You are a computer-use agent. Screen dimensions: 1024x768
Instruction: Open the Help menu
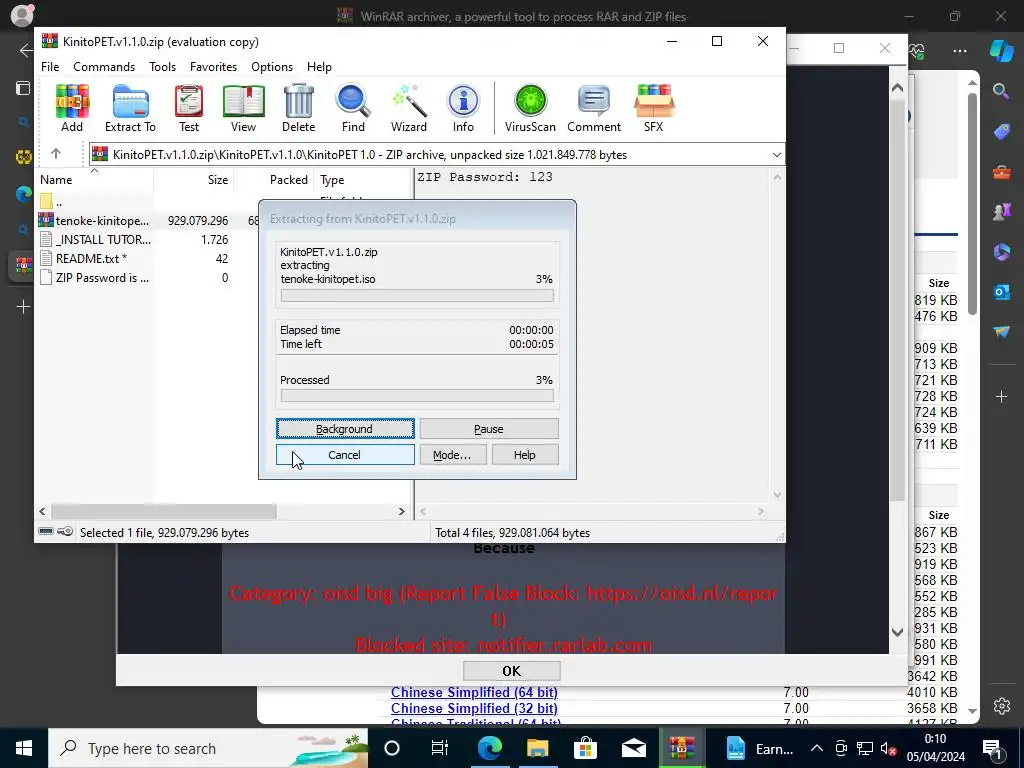coord(319,67)
